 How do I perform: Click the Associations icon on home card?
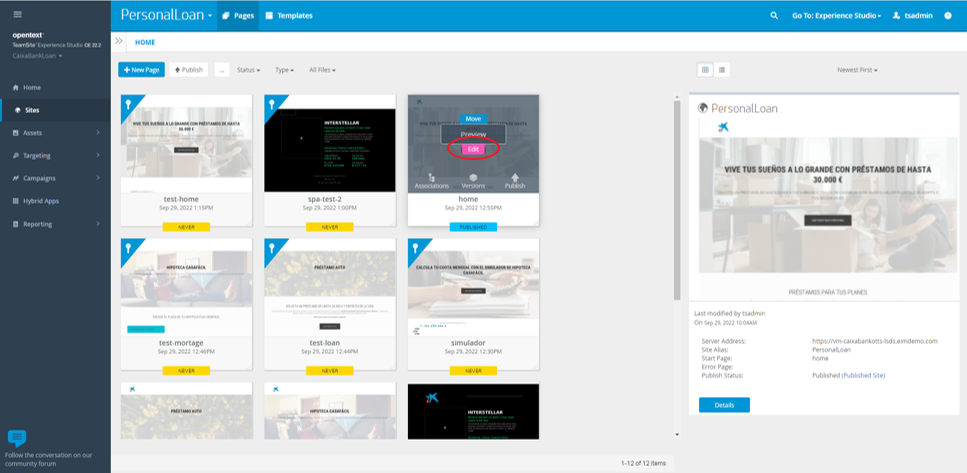[x=432, y=177]
